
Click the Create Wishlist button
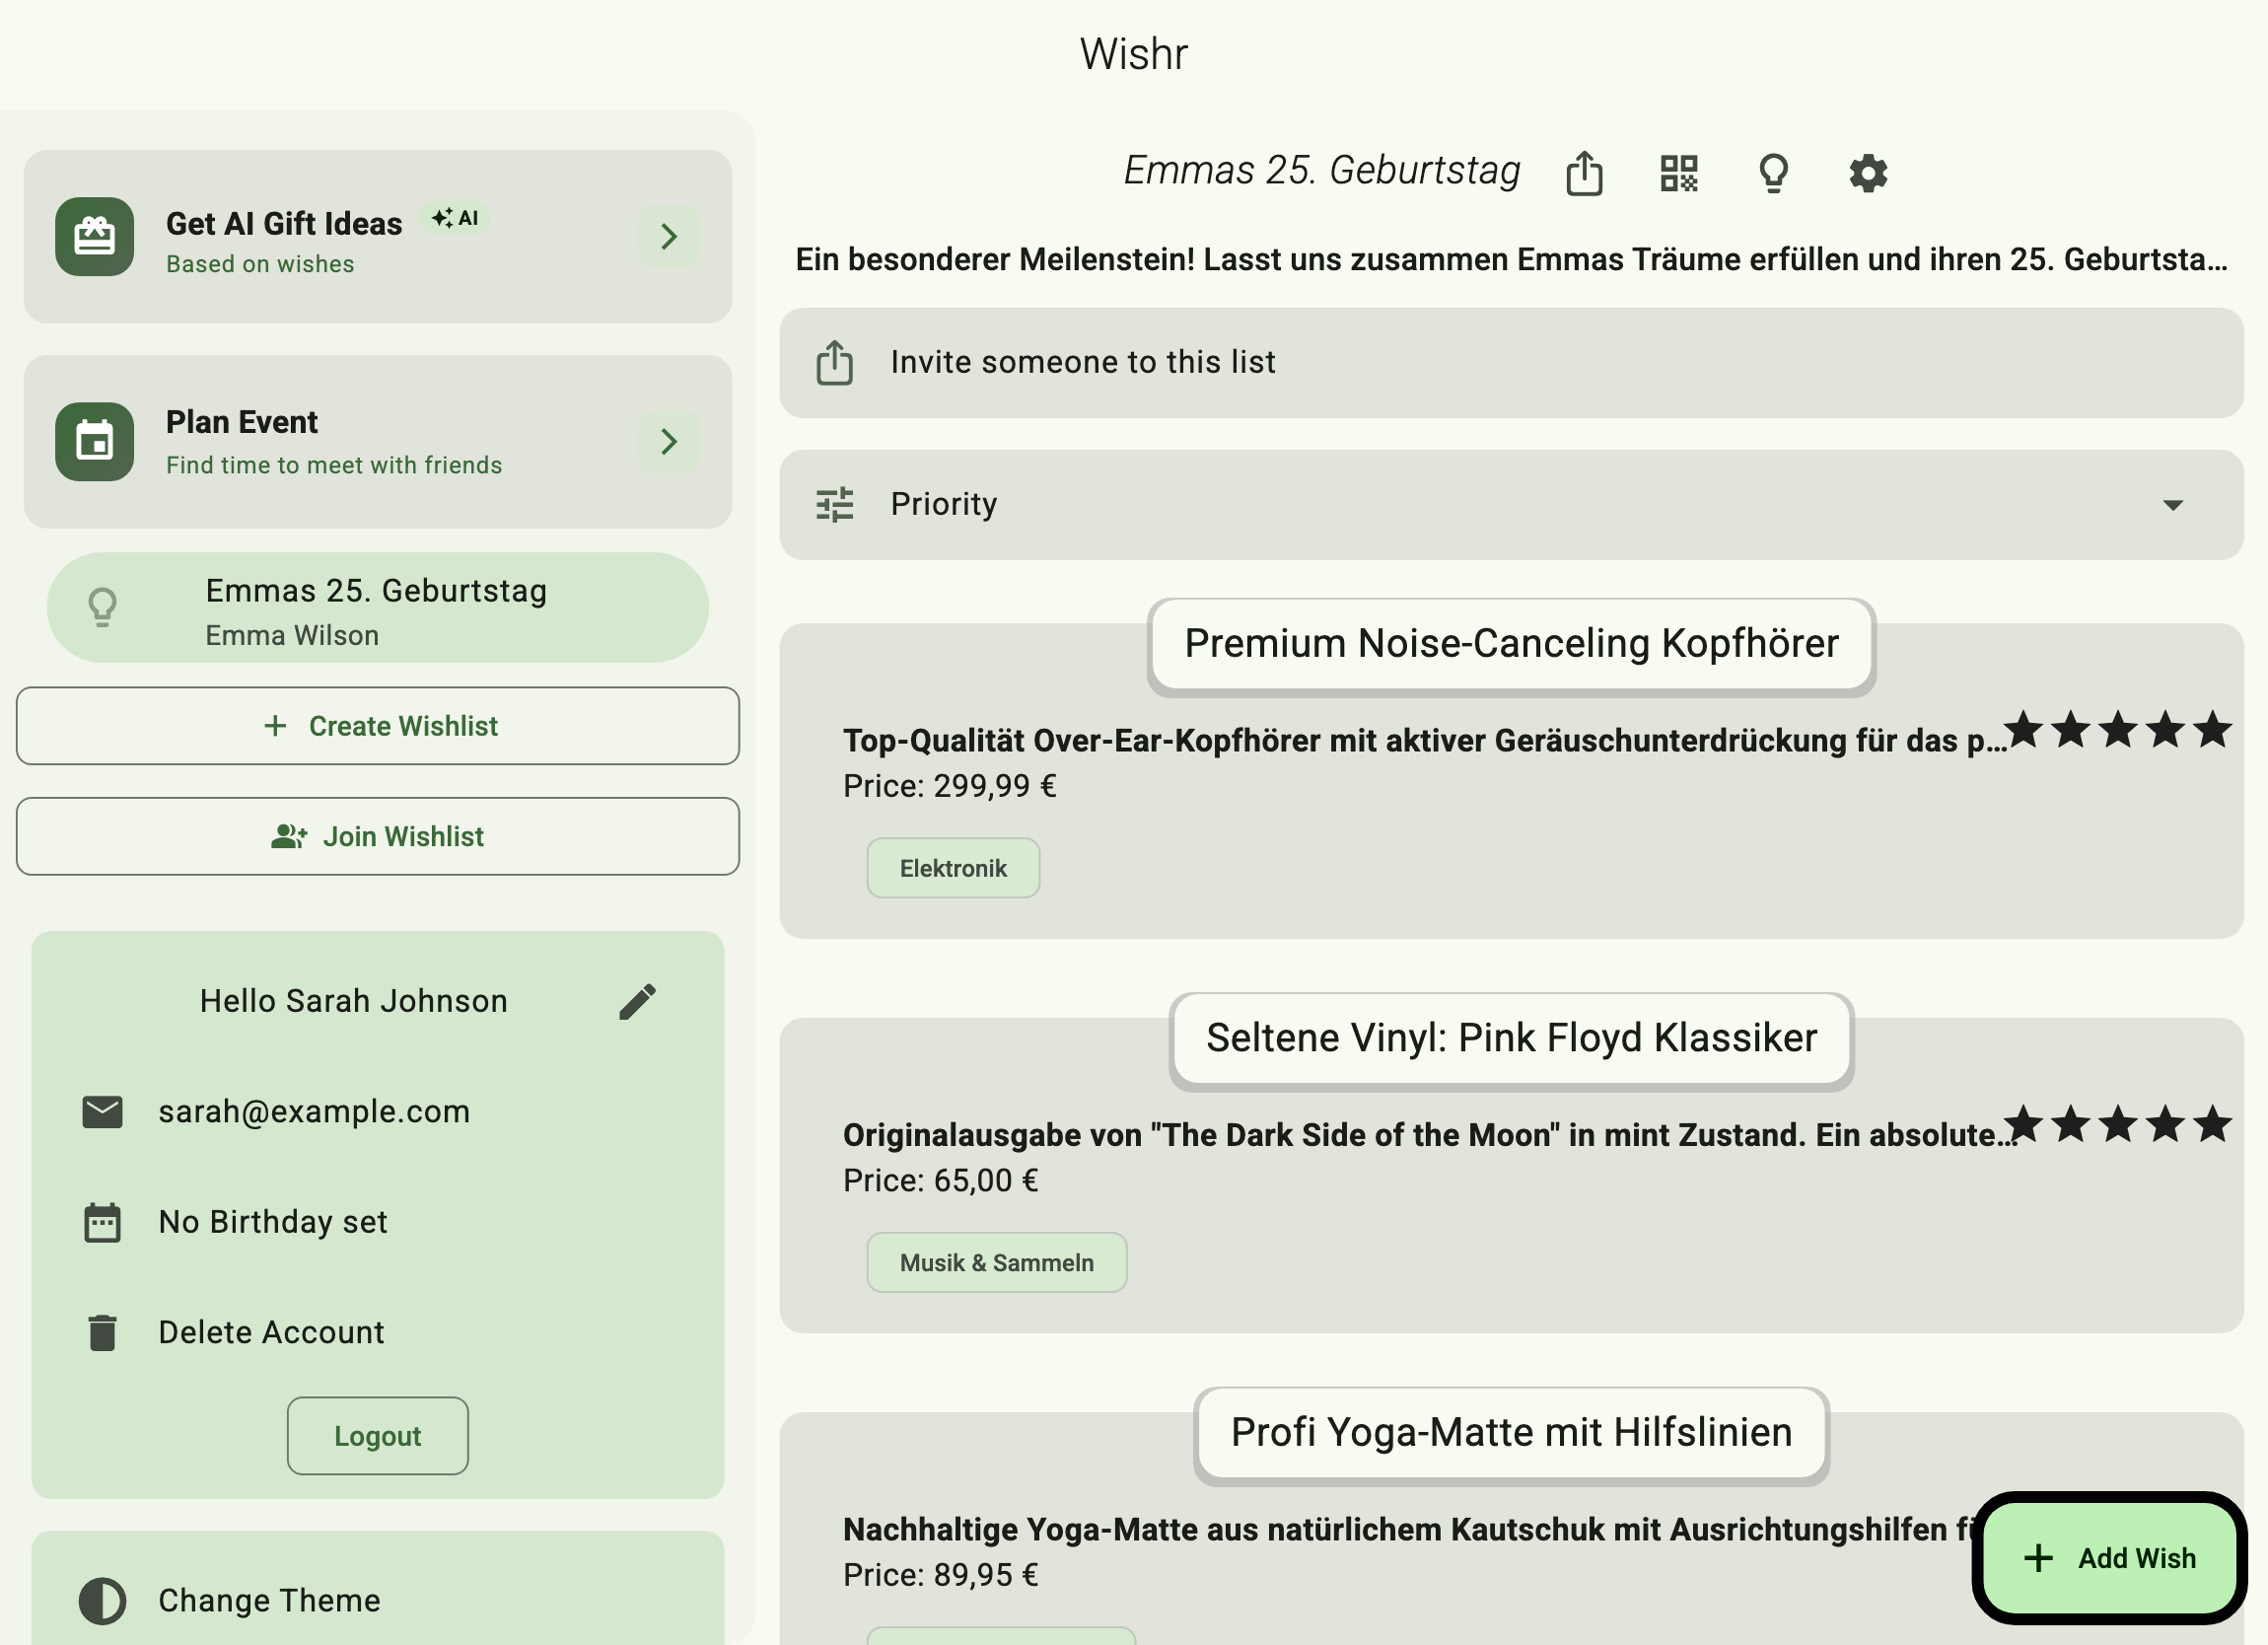pos(377,726)
